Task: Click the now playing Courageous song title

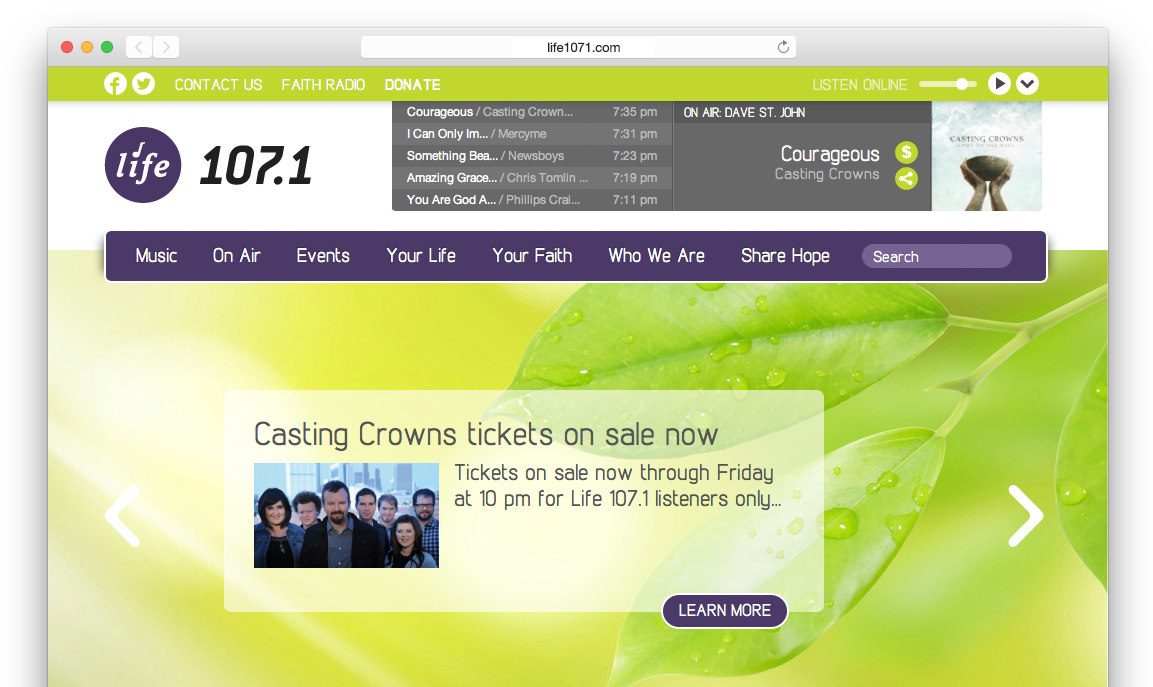Action: pyautogui.click(x=829, y=154)
